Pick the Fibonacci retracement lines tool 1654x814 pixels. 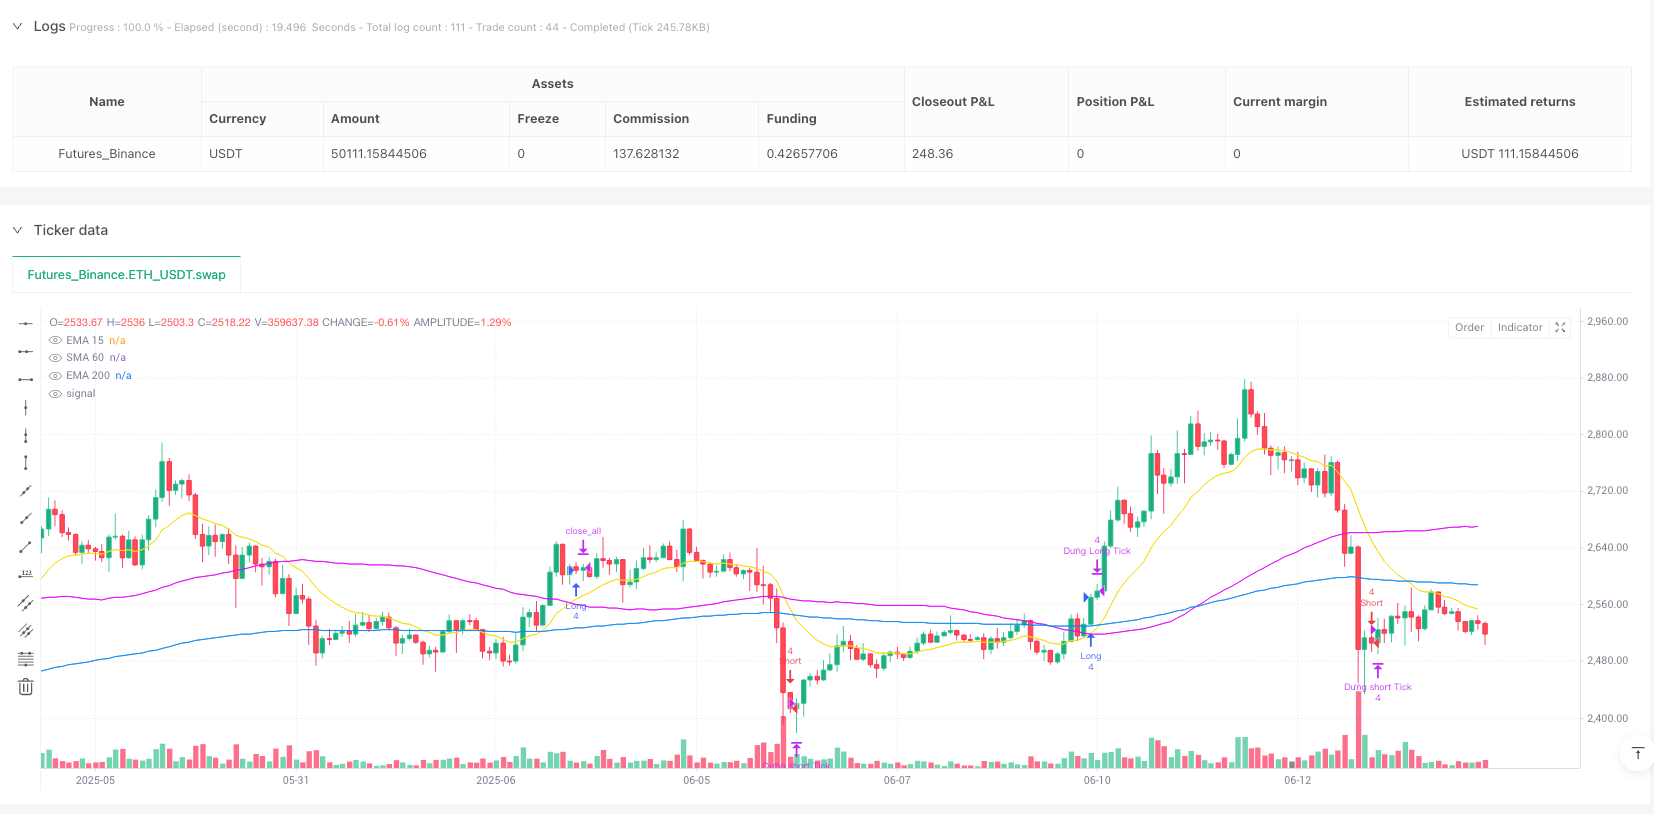pos(26,659)
